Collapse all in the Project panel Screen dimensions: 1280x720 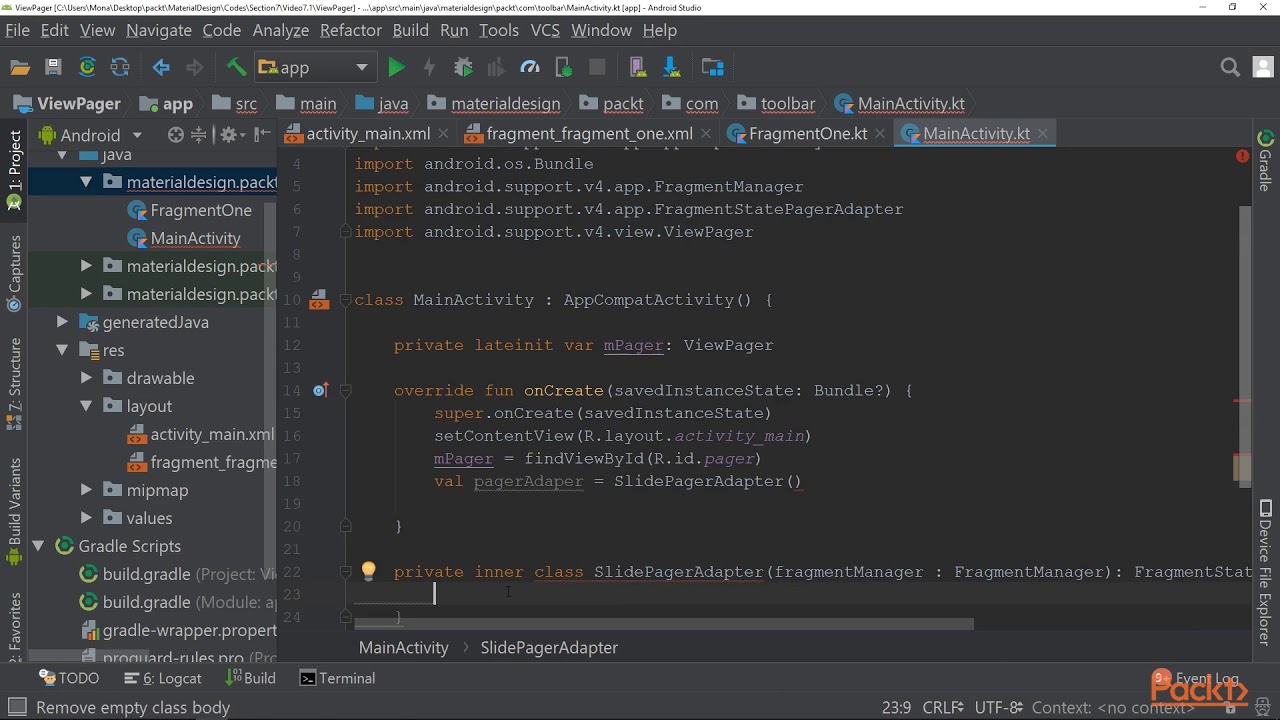[x=199, y=134]
